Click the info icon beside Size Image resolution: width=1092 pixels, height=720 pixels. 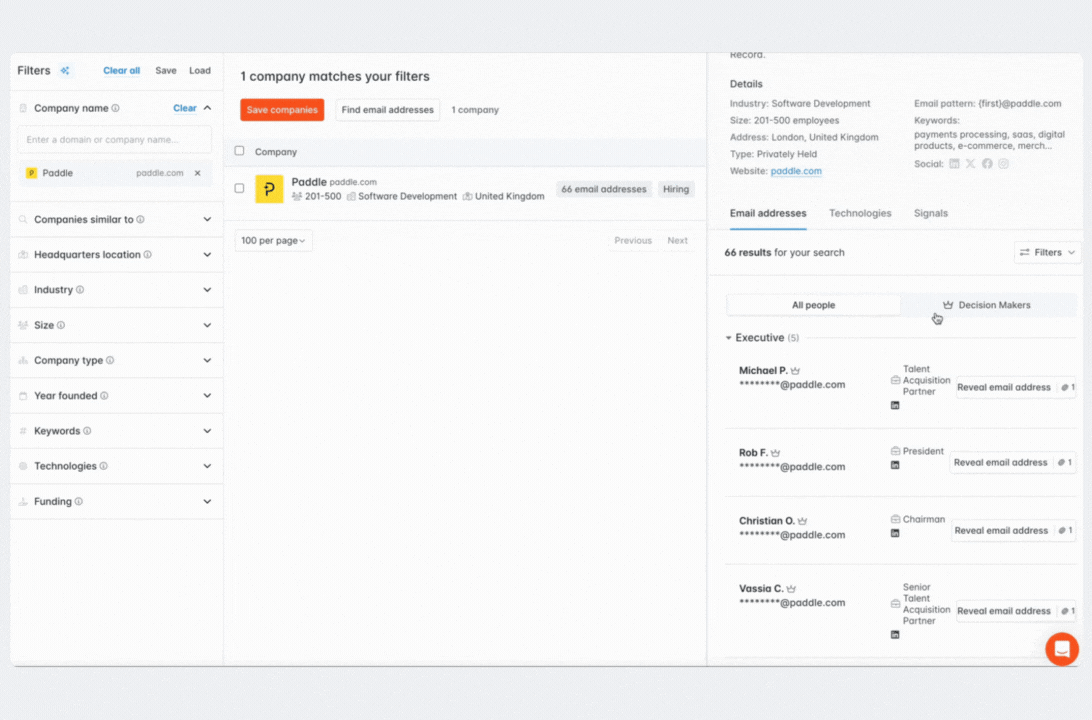pos(61,325)
